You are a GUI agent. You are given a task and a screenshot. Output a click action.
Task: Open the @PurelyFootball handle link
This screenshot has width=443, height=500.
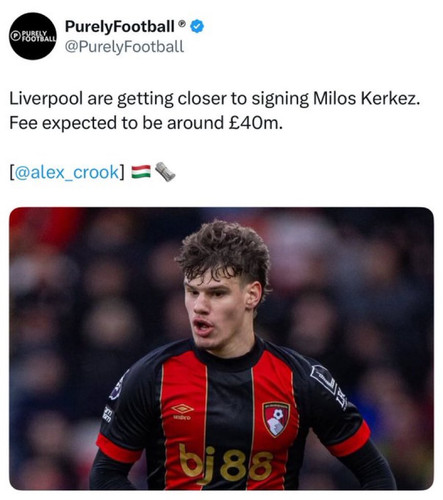(x=124, y=46)
